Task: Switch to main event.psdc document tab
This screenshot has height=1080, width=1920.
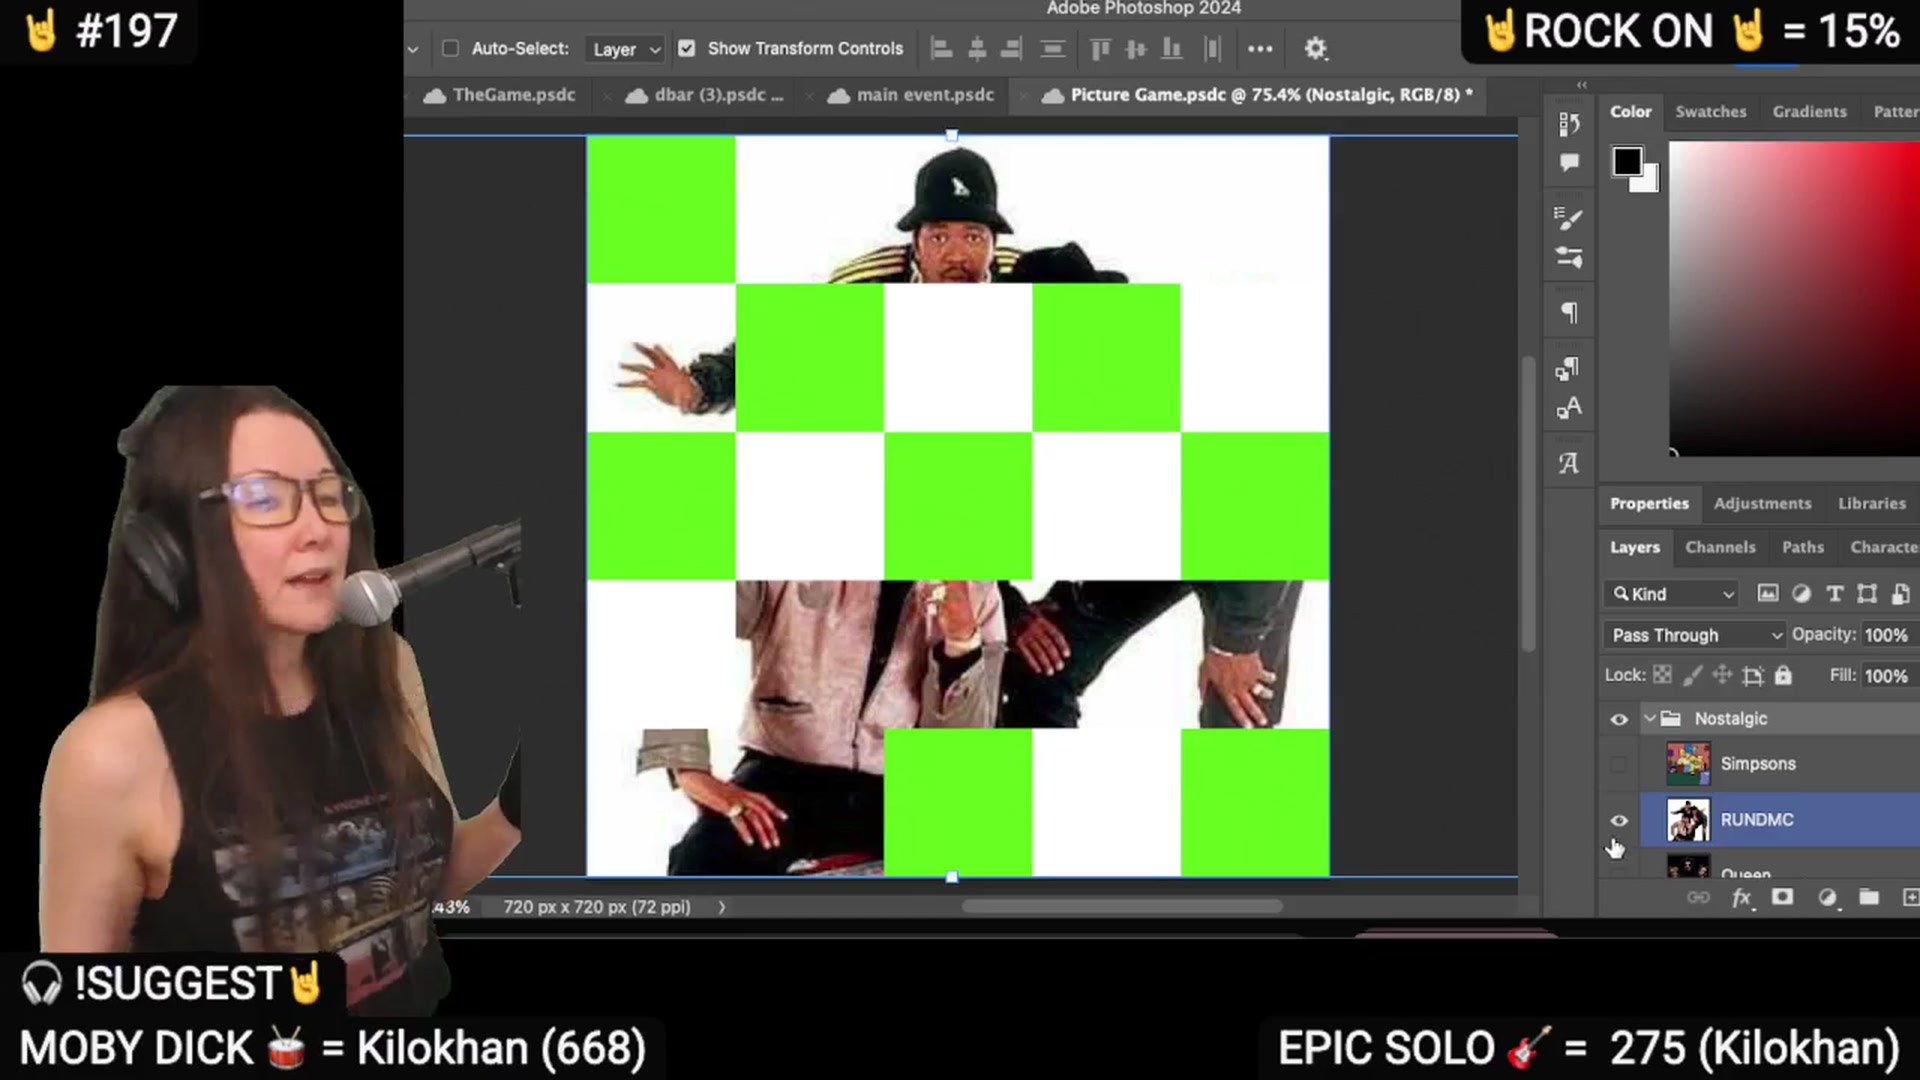Action: [x=912, y=95]
